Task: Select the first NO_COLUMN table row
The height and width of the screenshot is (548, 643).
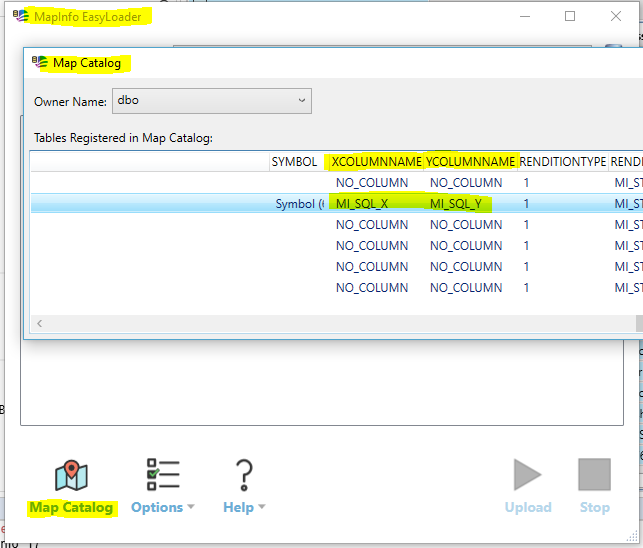Action: click(x=372, y=183)
